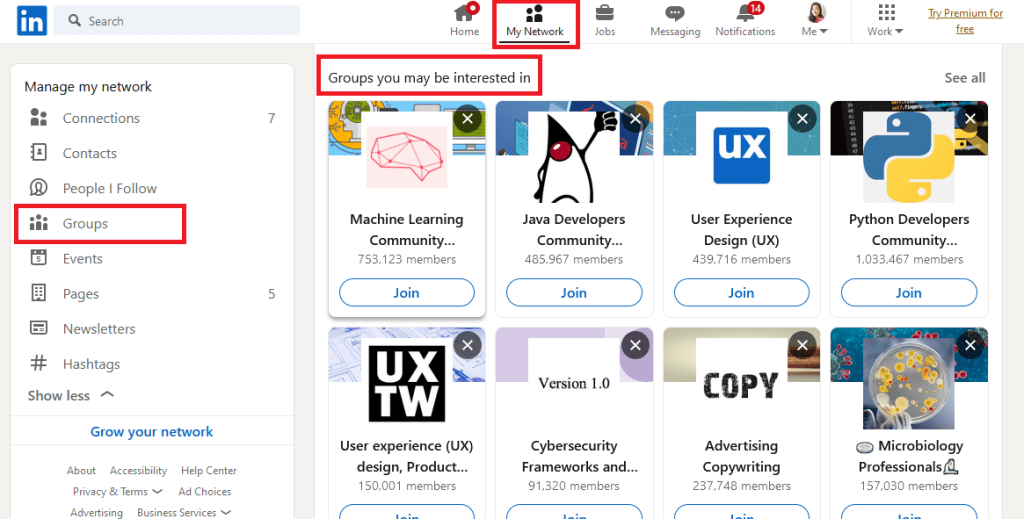This screenshot has width=1024, height=519.
Task: Click the Hashtags # icon
Action: coord(39,363)
